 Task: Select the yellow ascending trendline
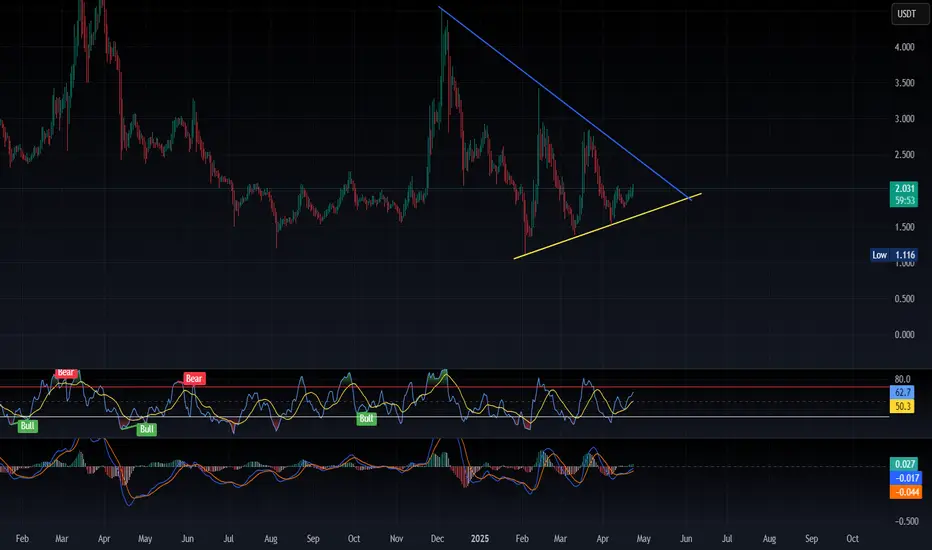coord(606,226)
